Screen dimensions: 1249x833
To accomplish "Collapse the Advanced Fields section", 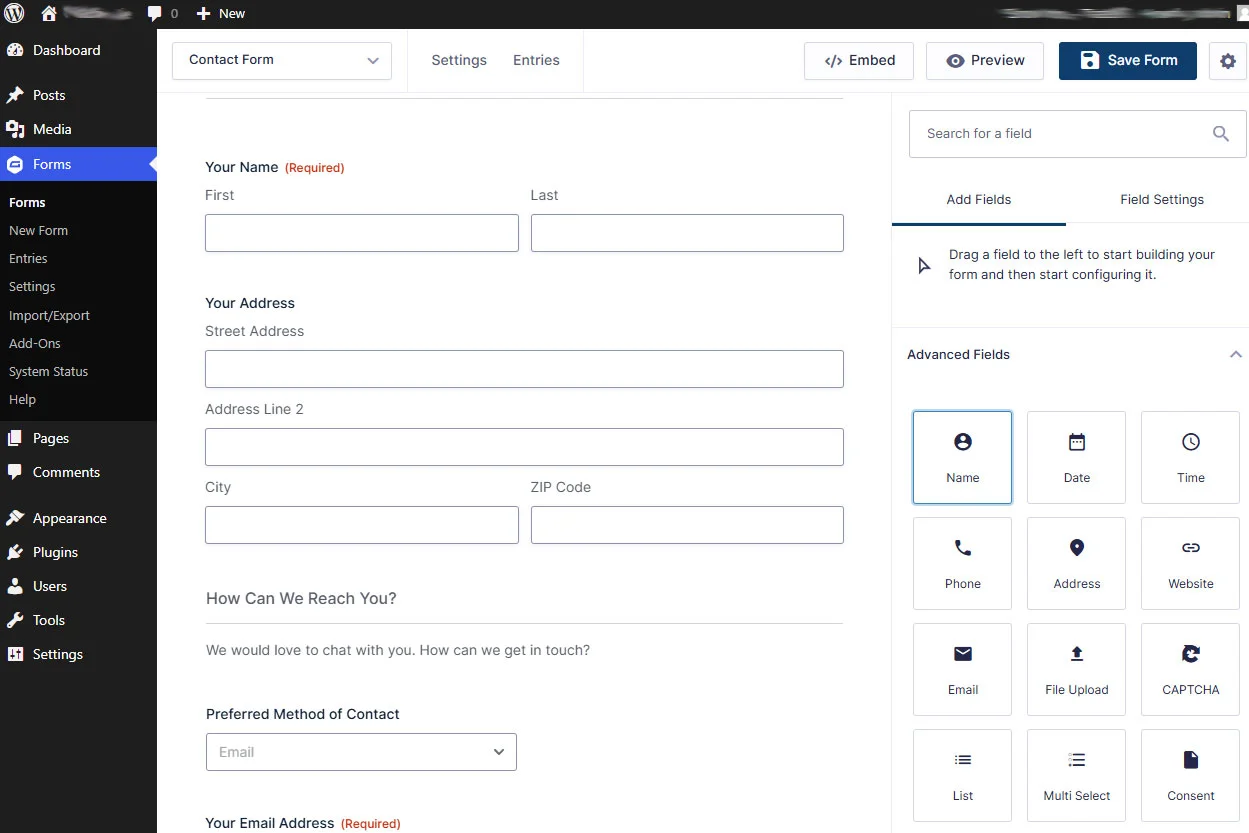I will [x=1235, y=355].
